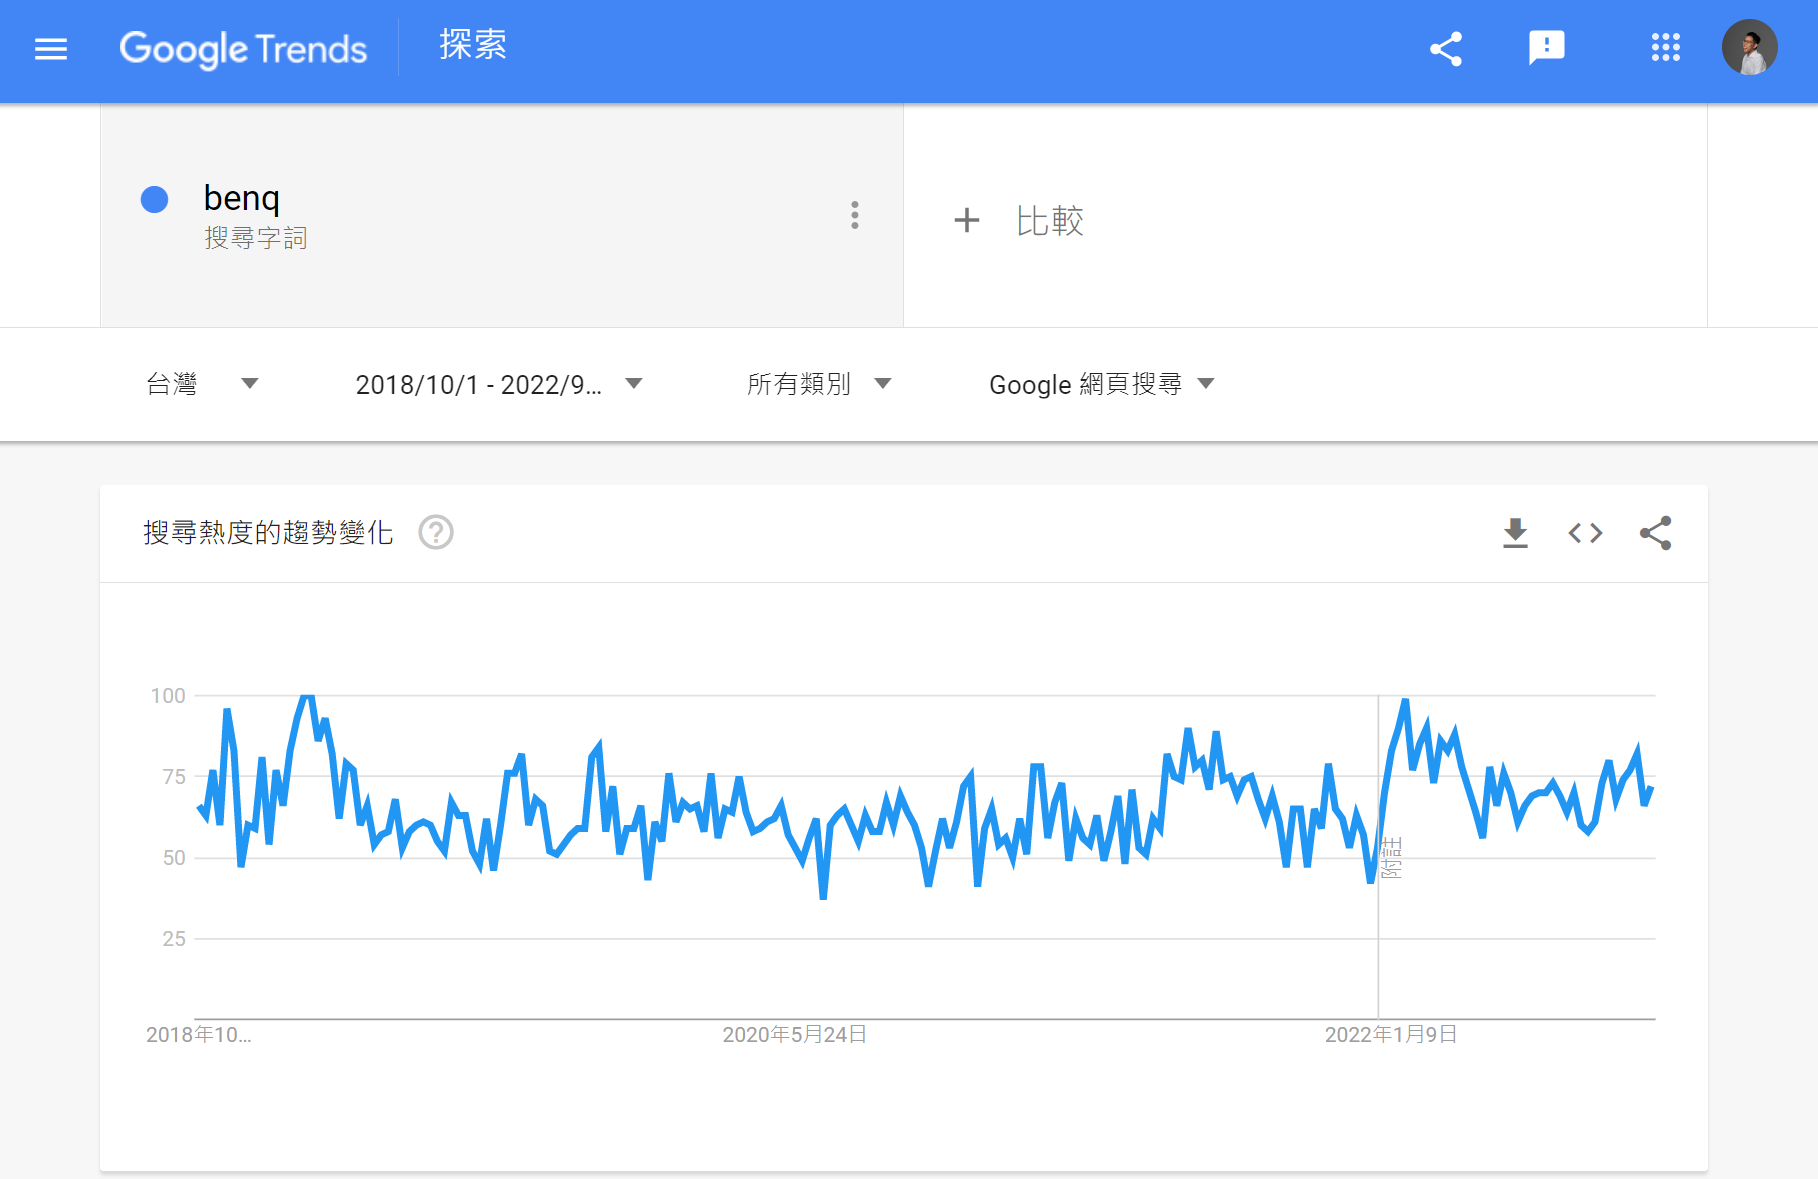1818x1179 pixels.
Task: Go to the Google Trends home logo
Action: pos(243,49)
